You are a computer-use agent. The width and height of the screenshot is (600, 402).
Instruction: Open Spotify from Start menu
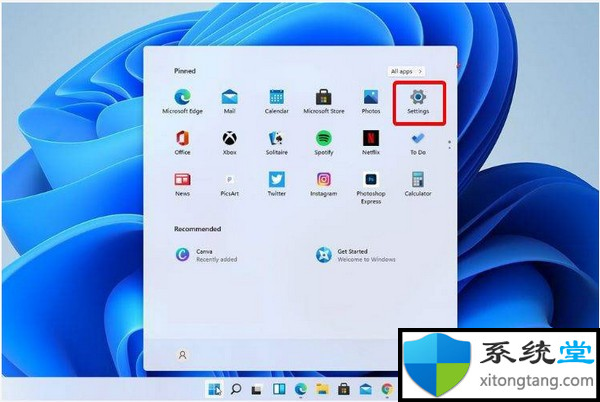(x=324, y=143)
